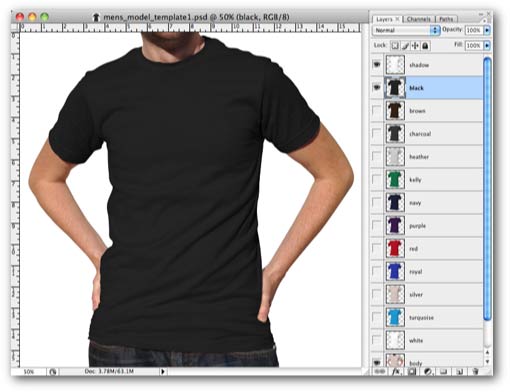Open the Opacity slider arrow
Screen dimensions: 510x392
coord(487,30)
